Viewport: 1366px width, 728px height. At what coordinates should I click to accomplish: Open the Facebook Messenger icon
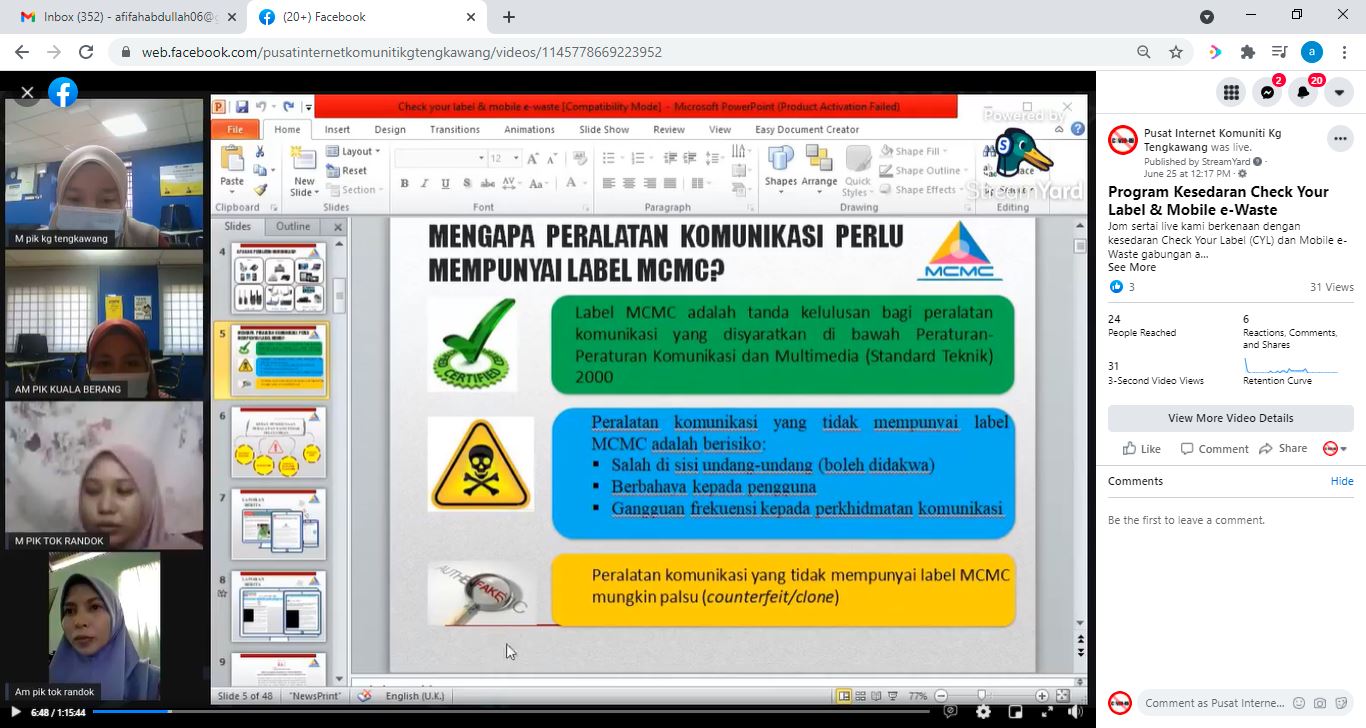pos(1267,92)
